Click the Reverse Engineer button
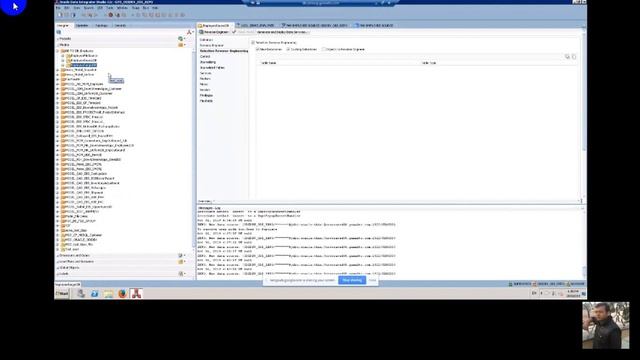 click(x=213, y=32)
